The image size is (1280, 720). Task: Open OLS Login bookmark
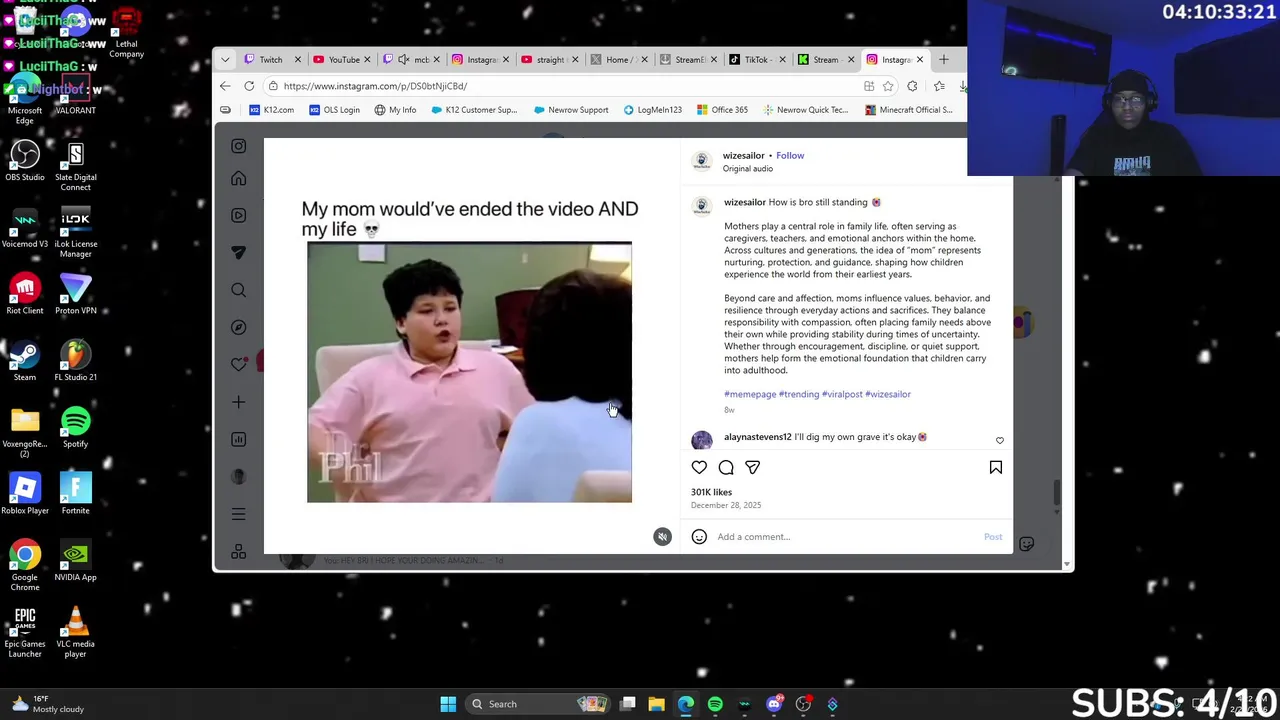click(334, 110)
